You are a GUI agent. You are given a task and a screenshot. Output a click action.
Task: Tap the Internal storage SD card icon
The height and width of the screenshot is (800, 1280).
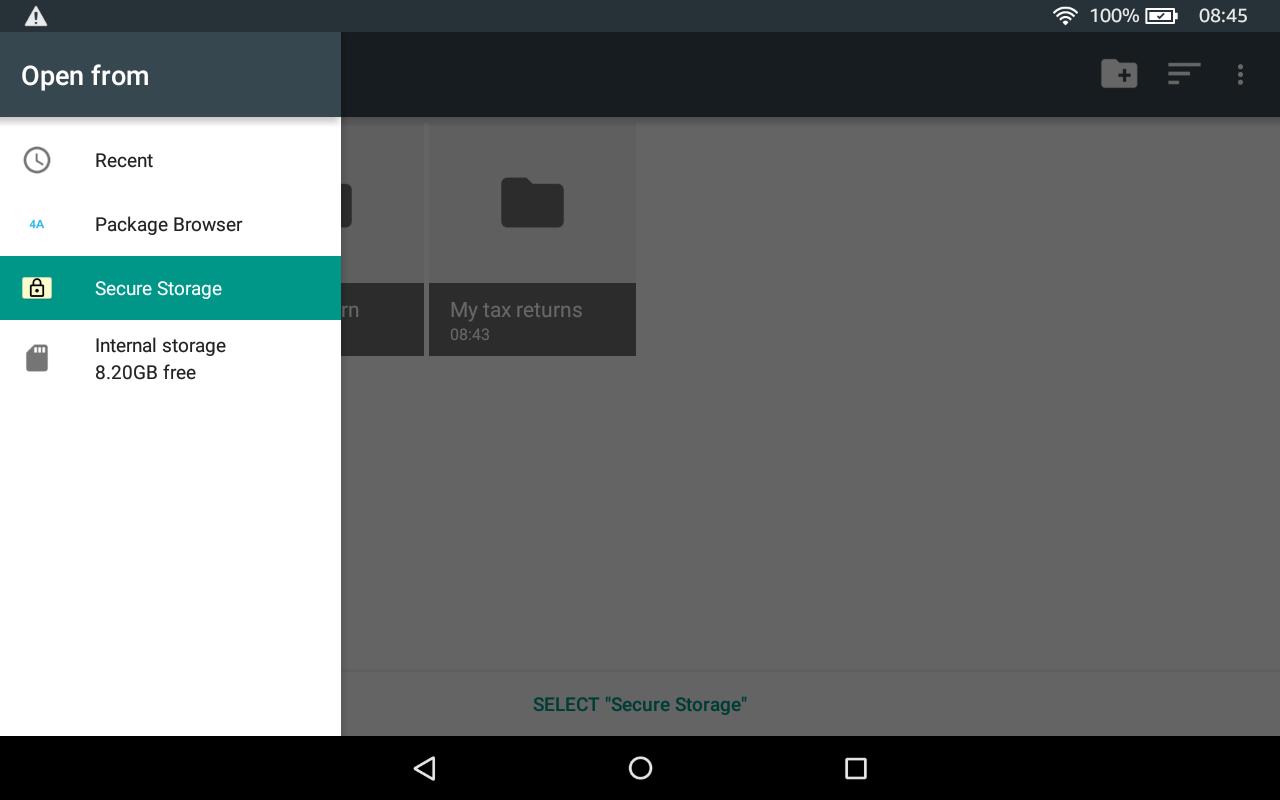[37, 358]
